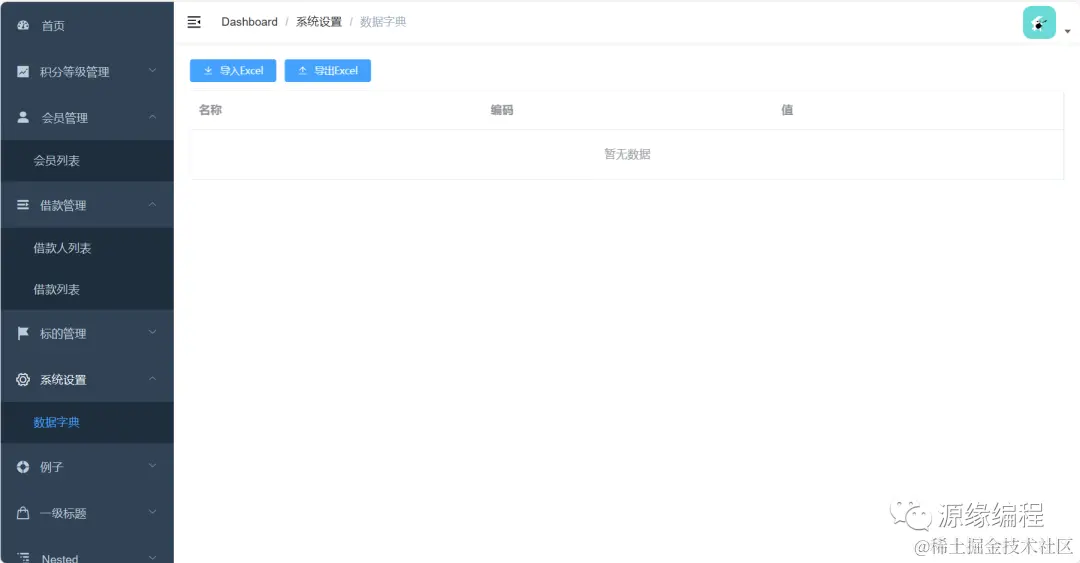
Task: Click the 编码 column header
Action: point(502,110)
